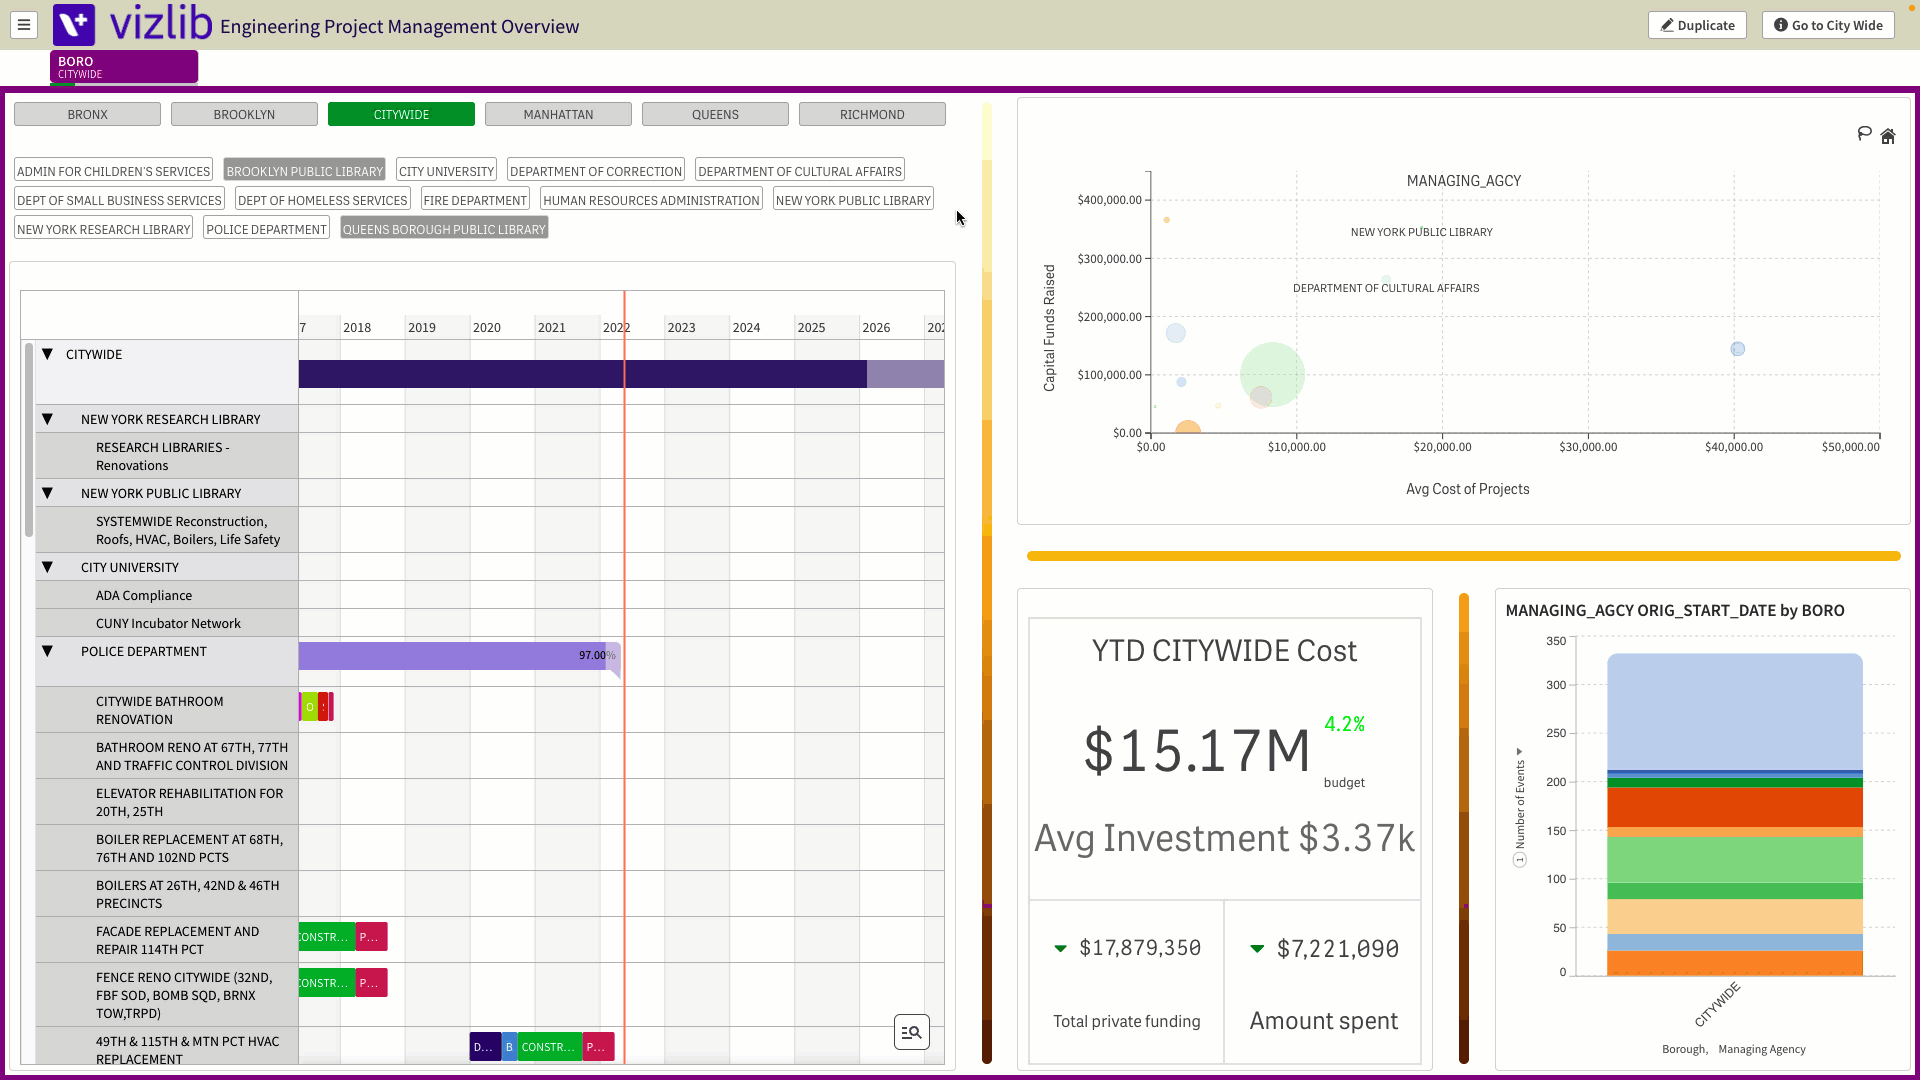Click the lasso selection icon on the scatter chart
Screen dimensions: 1920x1080
click(1864, 133)
